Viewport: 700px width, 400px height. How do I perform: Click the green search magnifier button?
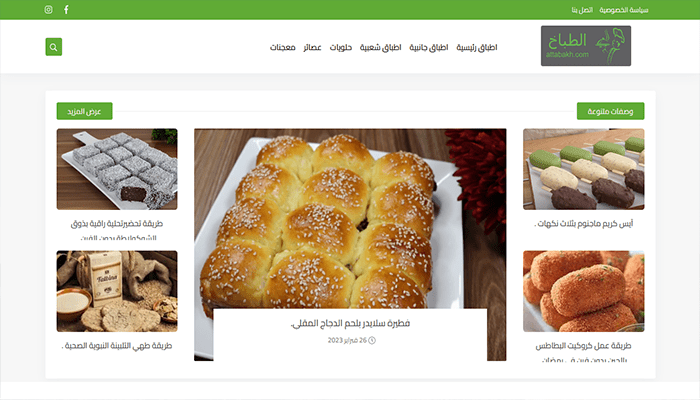54,47
